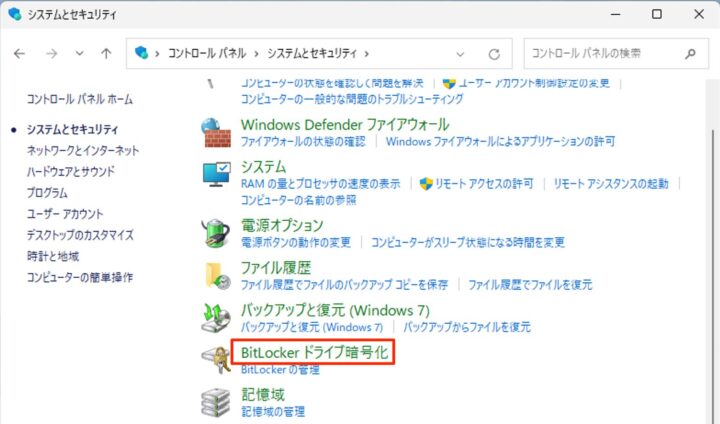Open コンピューターの簡単操作 category
This screenshot has width=720, height=424.
(80, 277)
